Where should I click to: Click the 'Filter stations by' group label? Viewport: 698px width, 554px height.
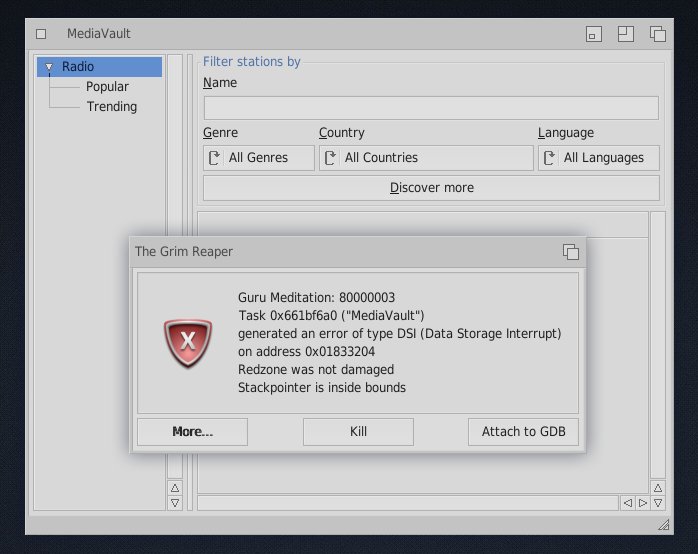(x=252, y=62)
